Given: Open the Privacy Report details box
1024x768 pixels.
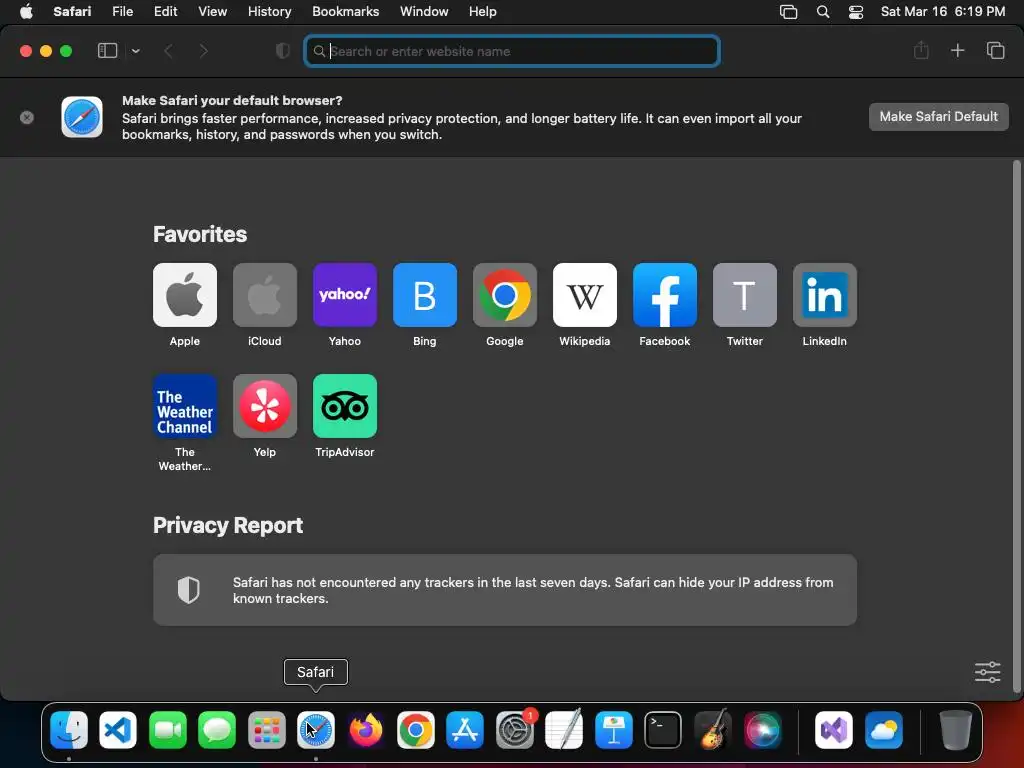Looking at the screenshot, I should point(505,590).
